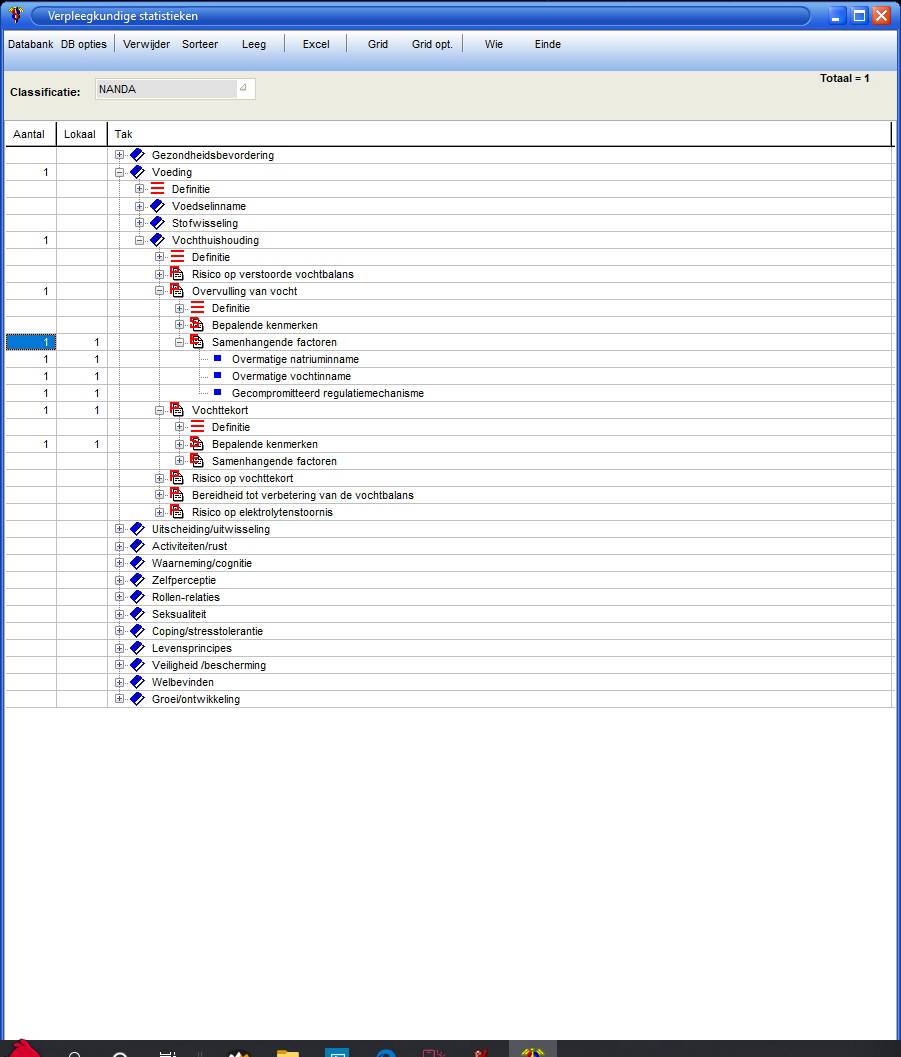
Task: Open the Databank menu
Action: click(x=30, y=44)
